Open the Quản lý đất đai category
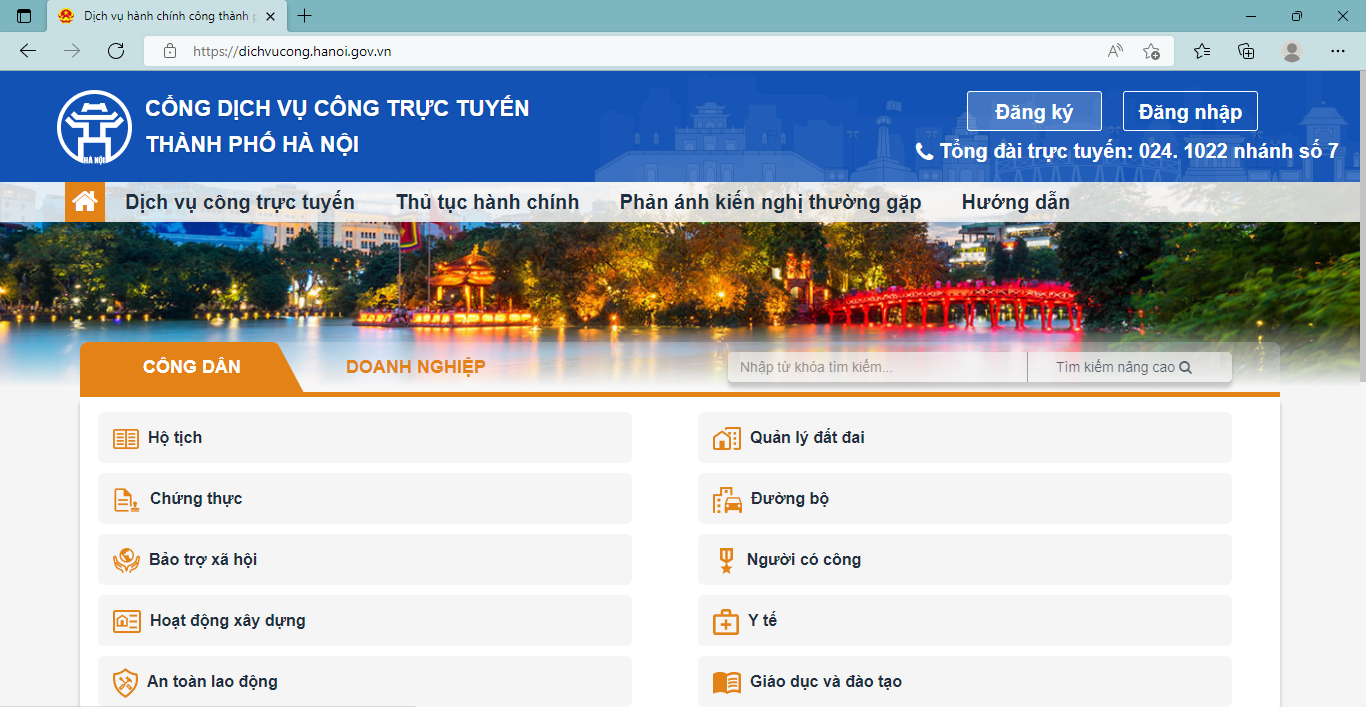Viewport: 1366px width, 707px height. (x=965, y=438)
